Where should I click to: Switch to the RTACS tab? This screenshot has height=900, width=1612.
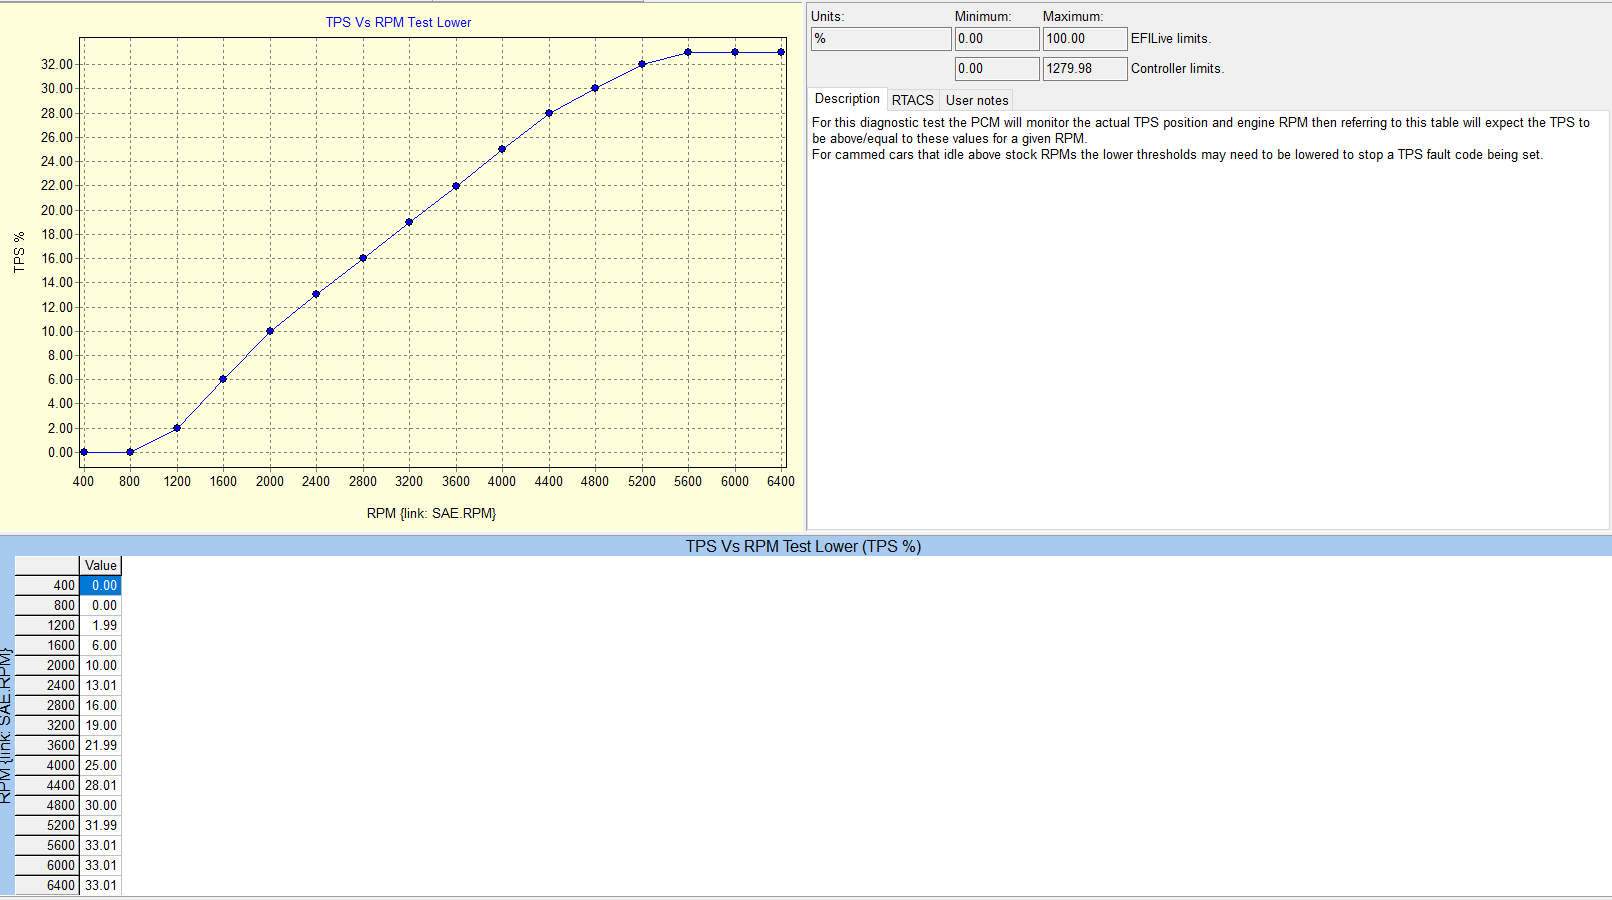click(x=912, y=100)
